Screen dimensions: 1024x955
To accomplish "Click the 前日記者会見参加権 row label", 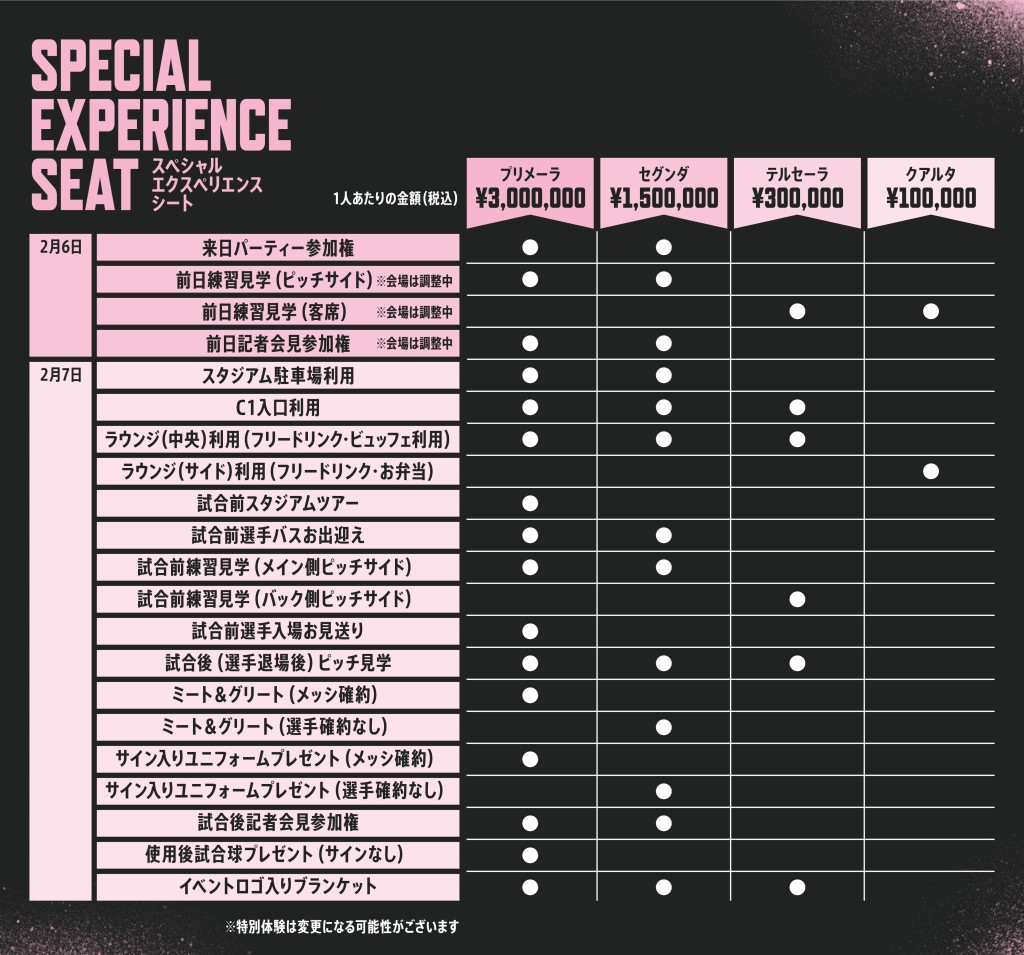I will coord(278,343).
